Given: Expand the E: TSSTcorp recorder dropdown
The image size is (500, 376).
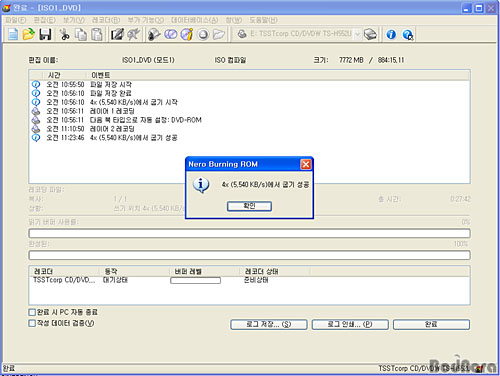Looking at the screenshot, I should pos(357,34).
